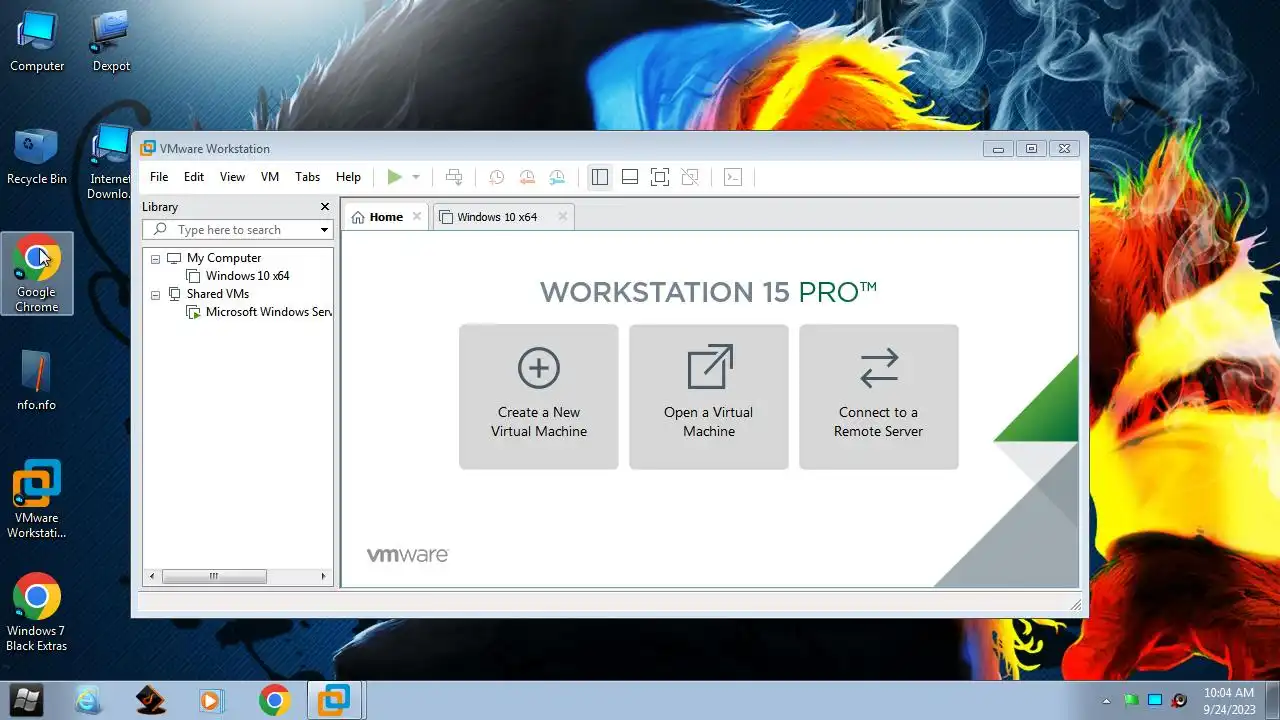
Task: Click the taskbar clock showing 10:04 AM
Action: (x=1228, y=700)
